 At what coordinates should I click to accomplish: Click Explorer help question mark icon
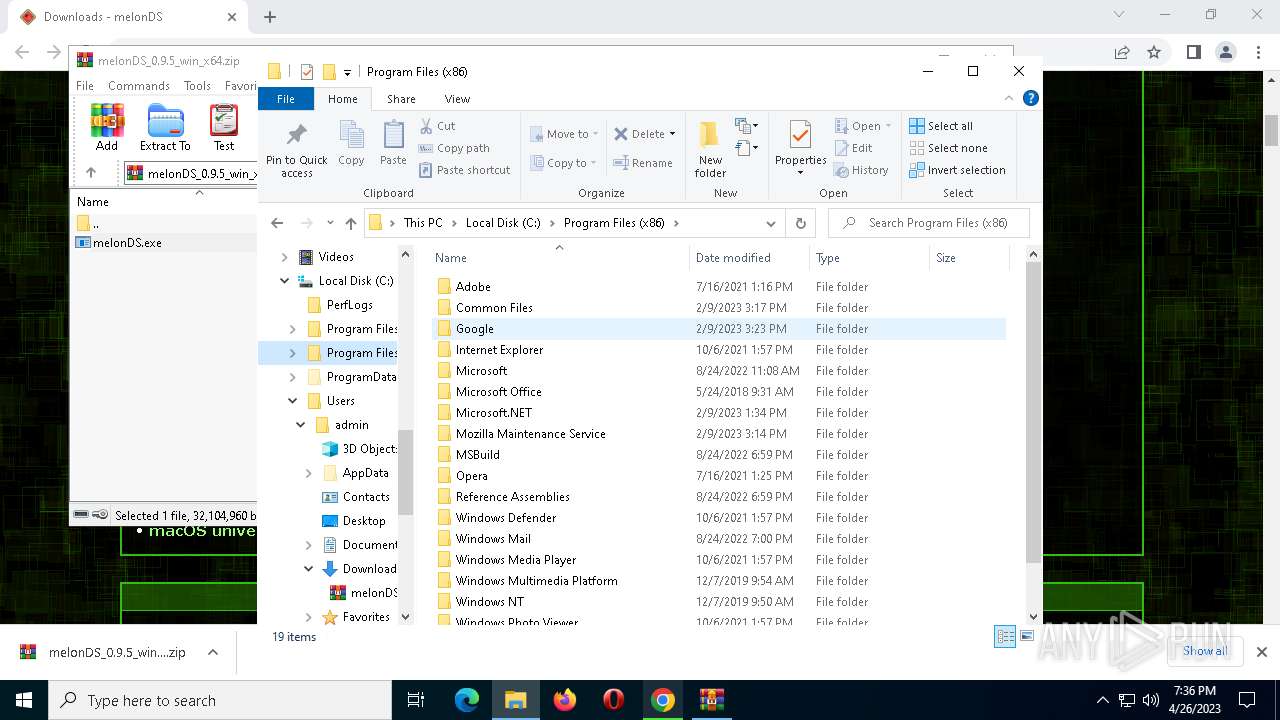1031,98
